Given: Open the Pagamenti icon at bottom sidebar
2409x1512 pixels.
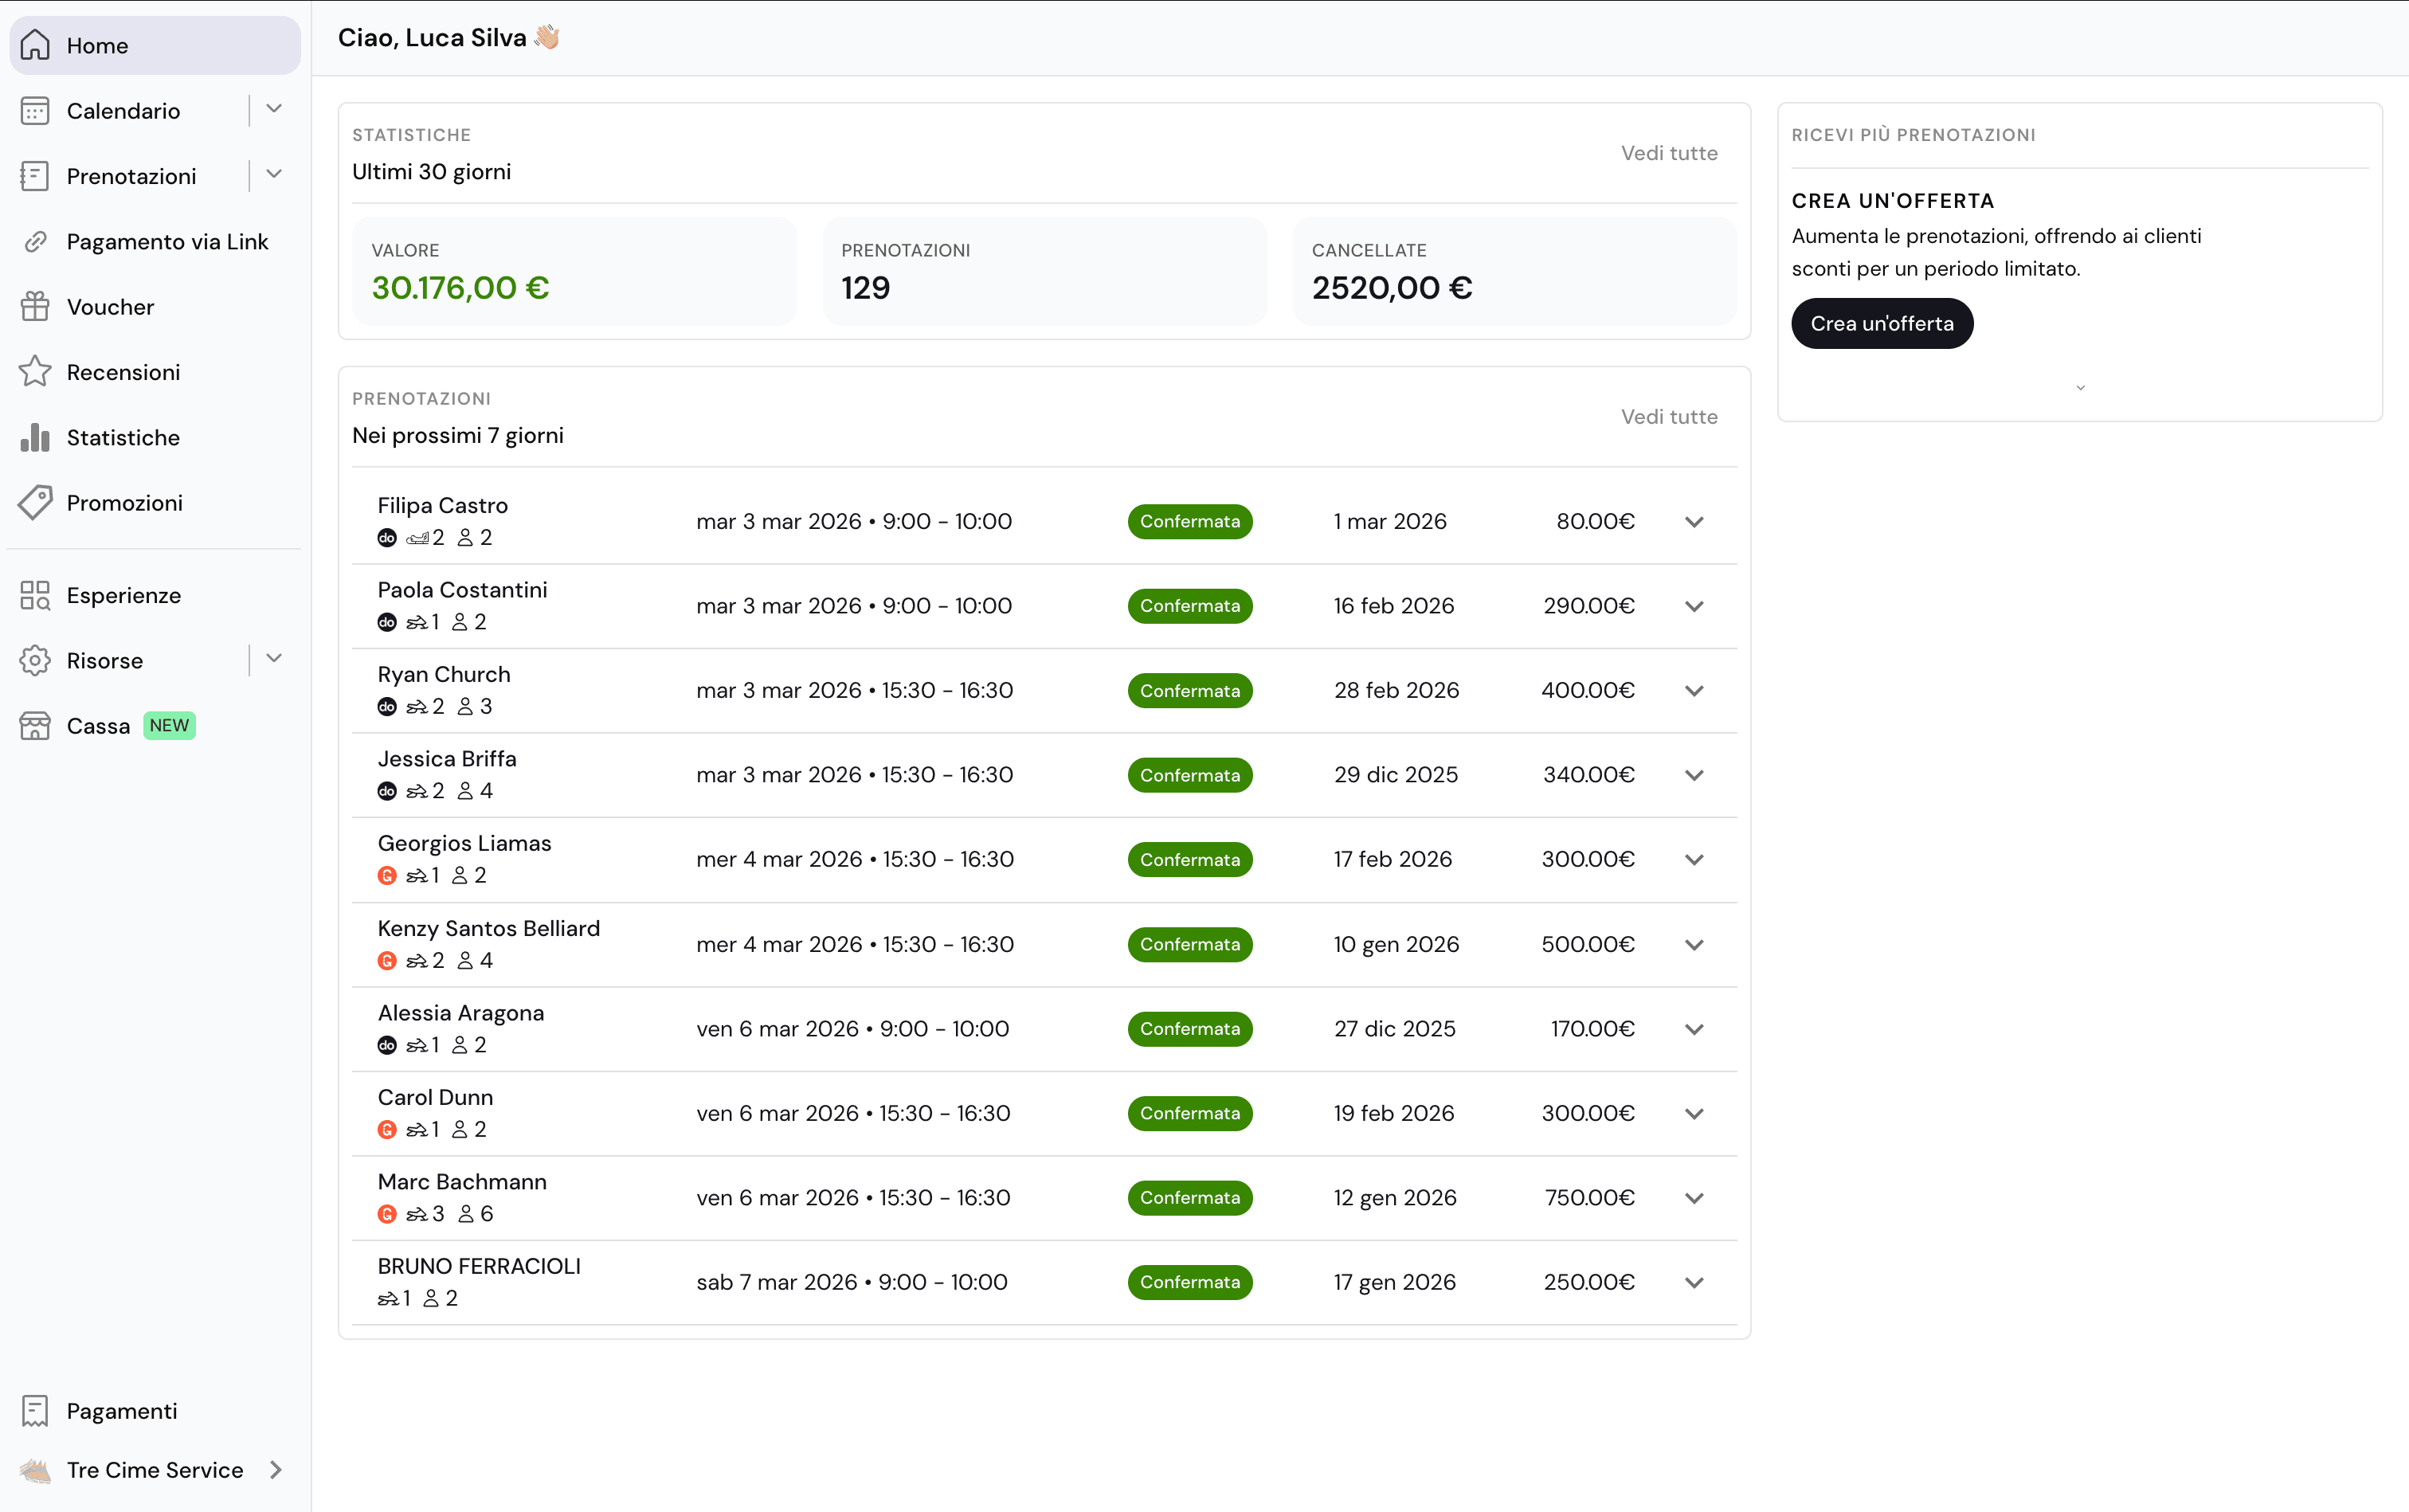Looking at the screenshot, I should pyautogui.click(x=36, y=1410).
